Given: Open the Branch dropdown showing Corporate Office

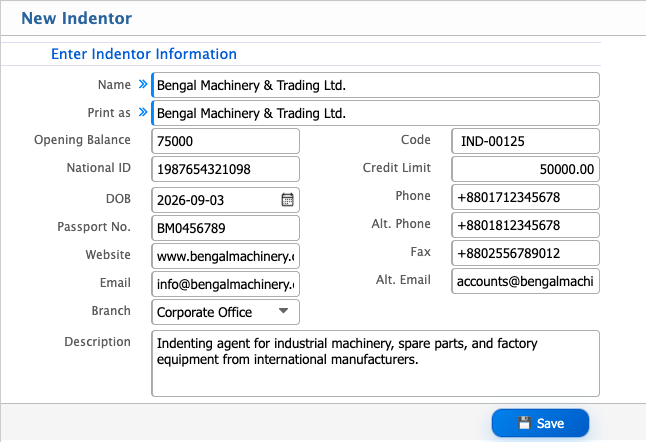Looking at the screenshot, I should (225, 312).
